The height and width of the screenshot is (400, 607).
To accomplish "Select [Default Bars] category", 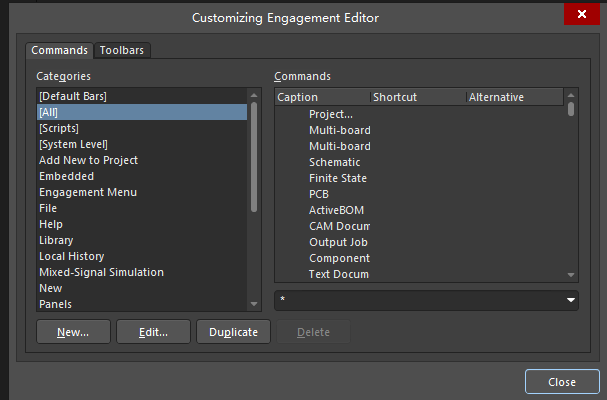I will click(x=142, y=96).
